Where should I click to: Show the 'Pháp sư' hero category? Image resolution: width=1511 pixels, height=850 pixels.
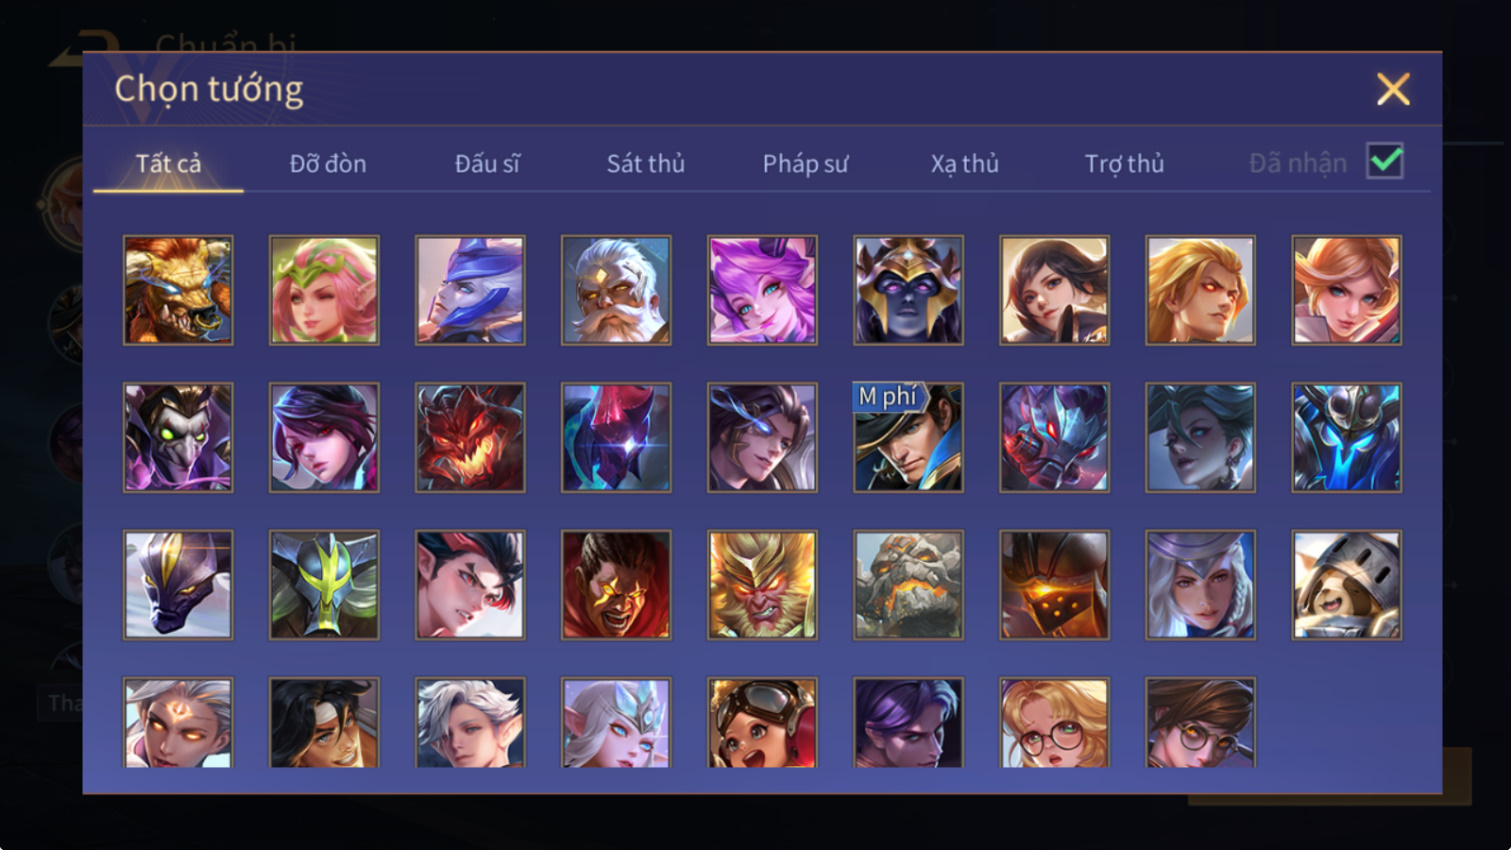pyautogui.click(x=805, y=163)
